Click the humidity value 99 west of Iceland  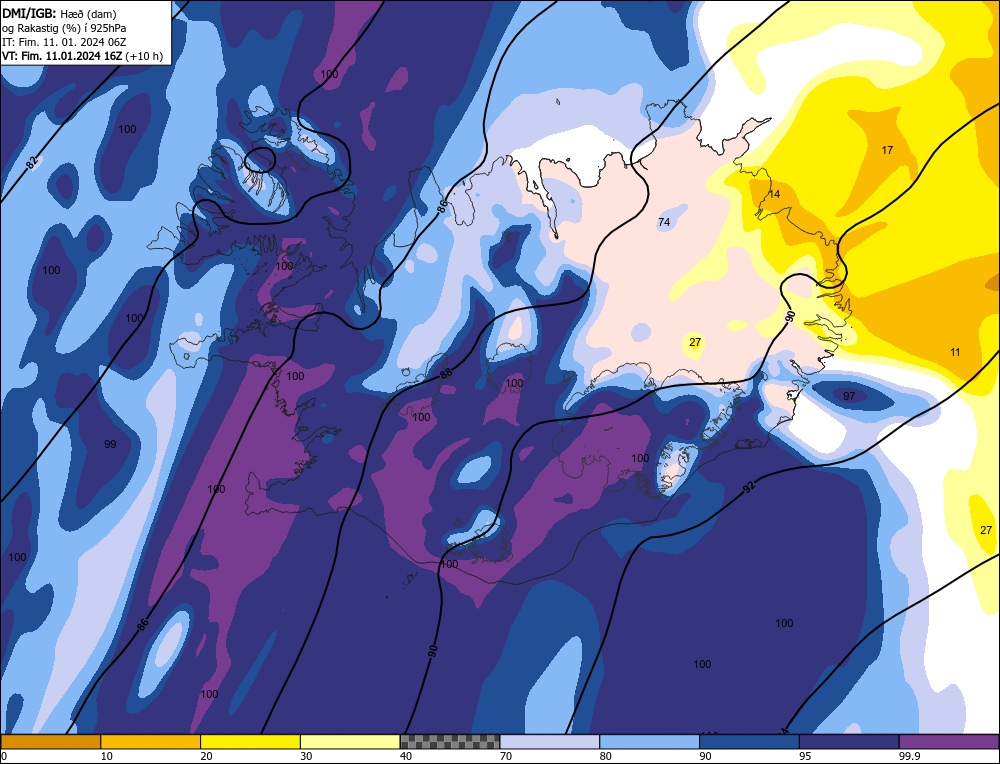[110, 444]
